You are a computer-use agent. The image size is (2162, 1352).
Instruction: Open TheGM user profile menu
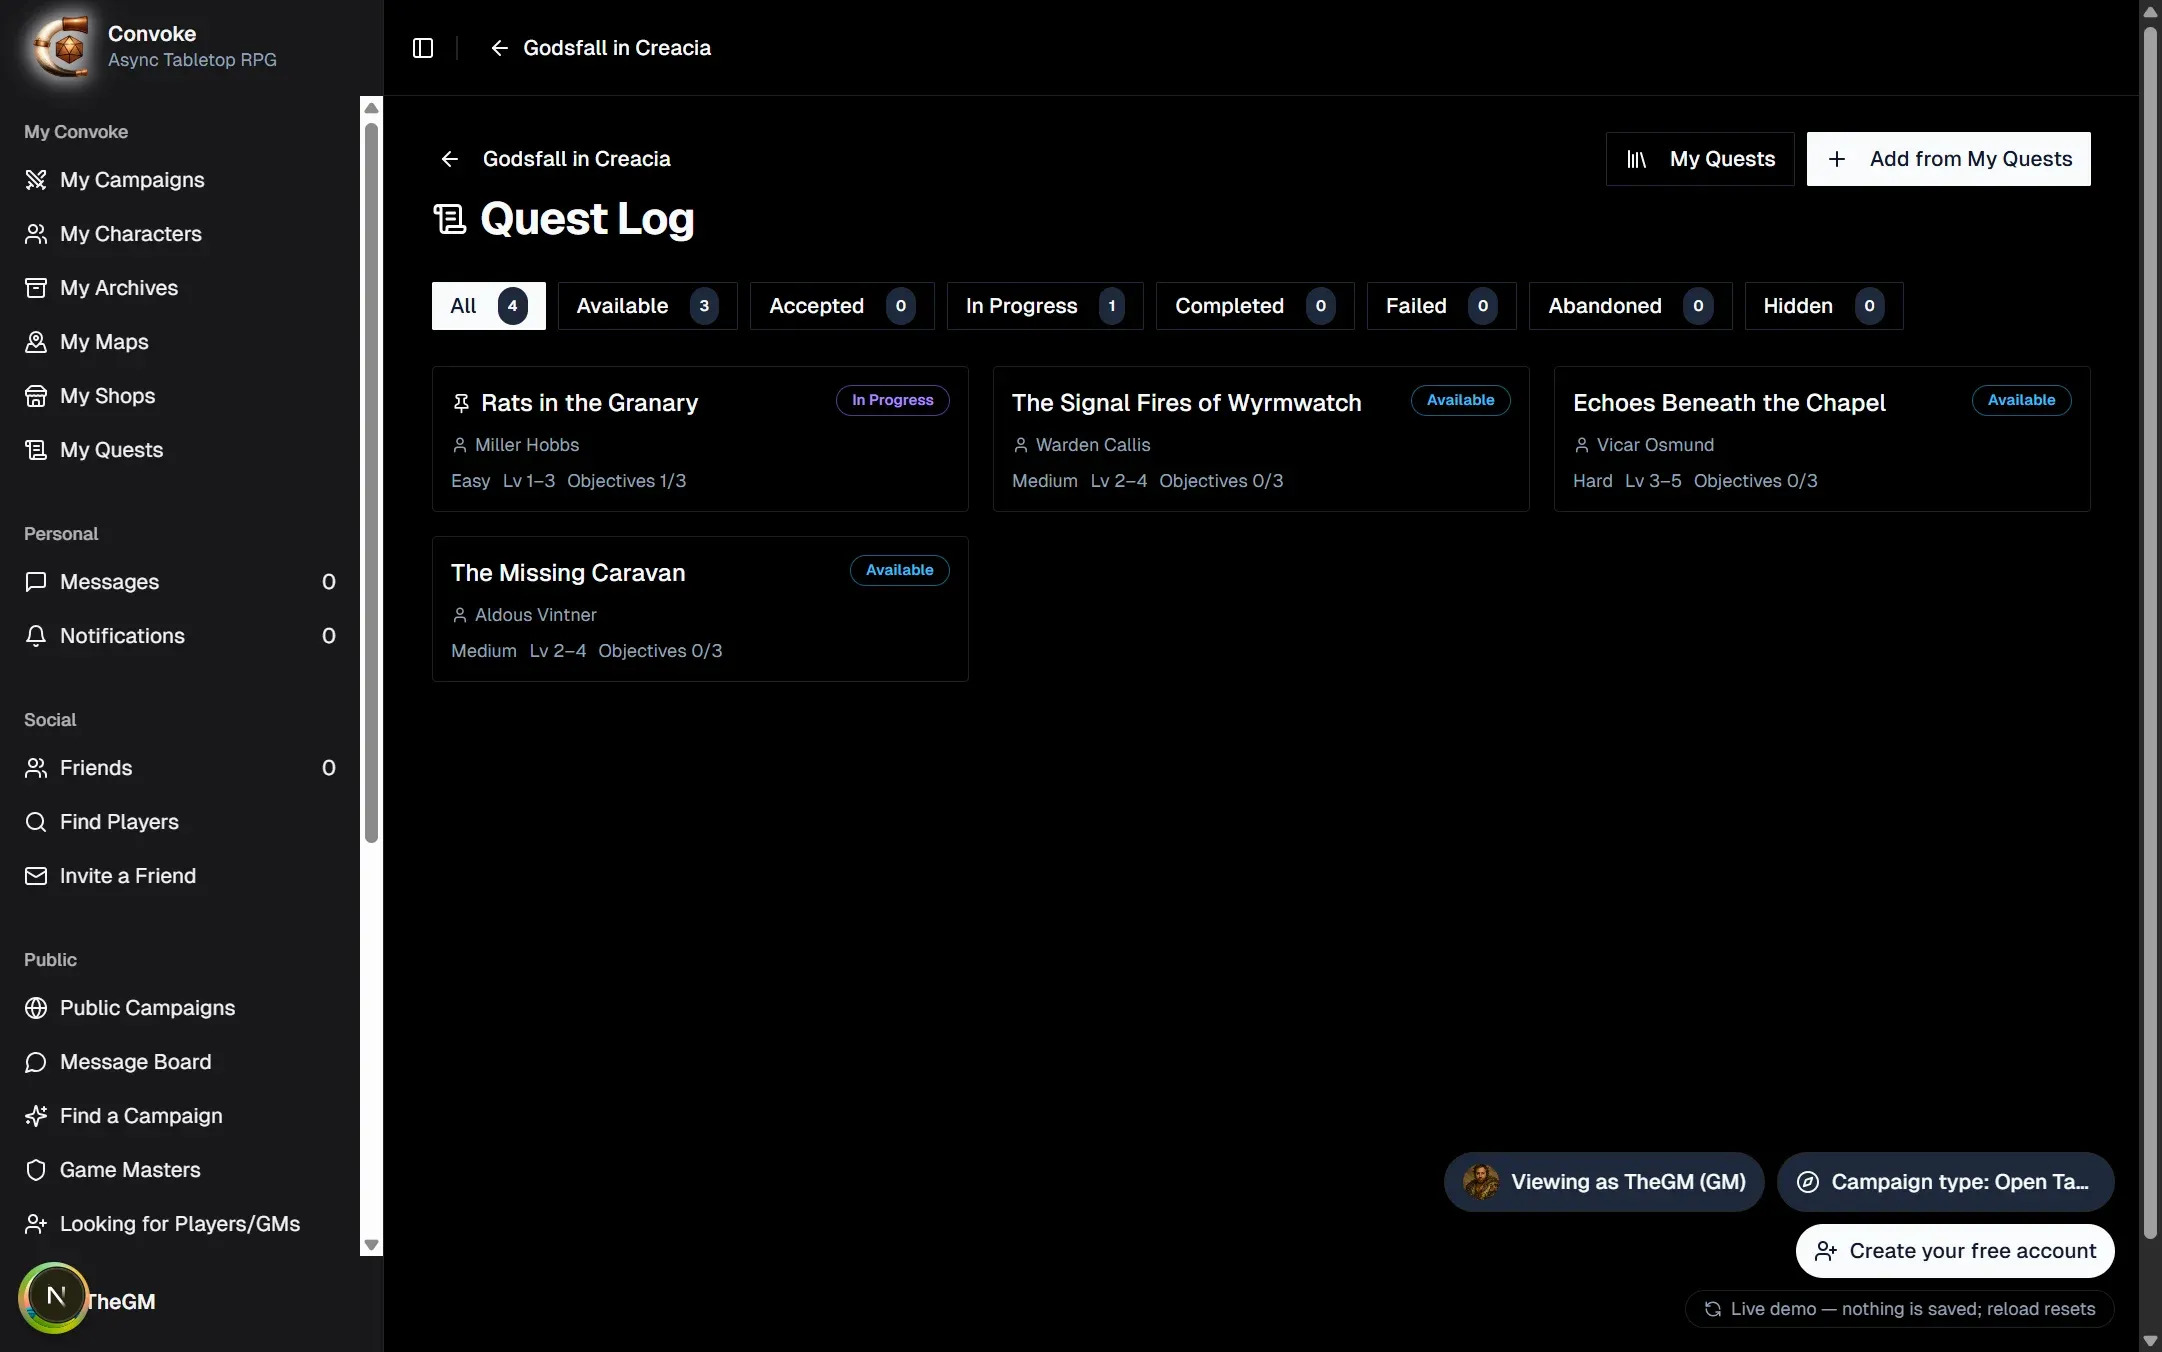[x=88, y=1300]
